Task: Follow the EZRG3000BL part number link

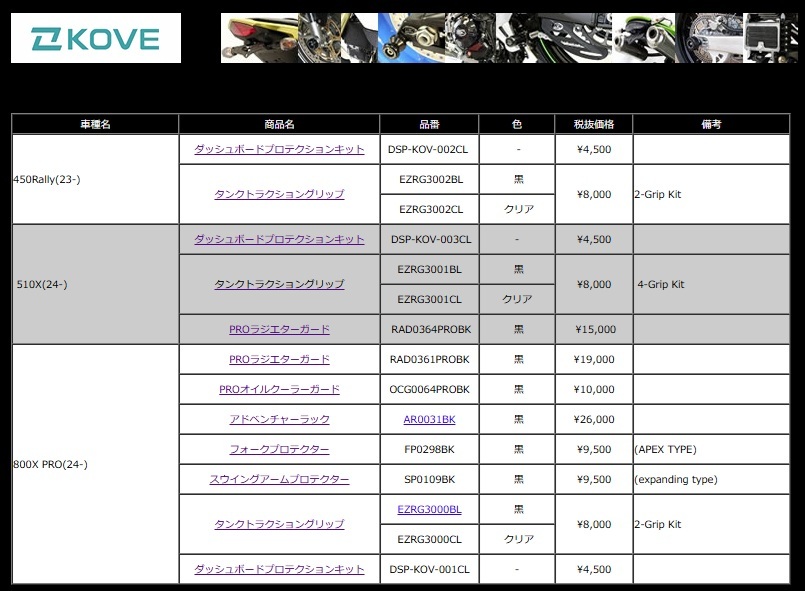Action: pos(429,509)
